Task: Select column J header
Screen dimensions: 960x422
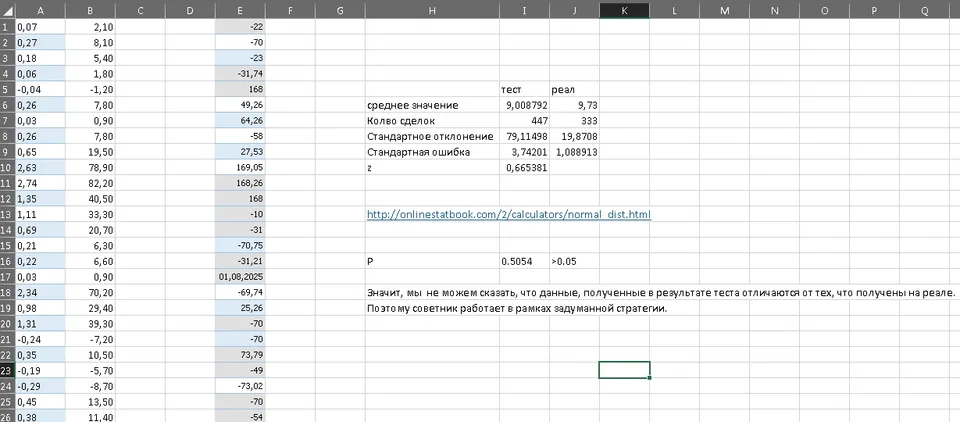Action: point(575,10)
